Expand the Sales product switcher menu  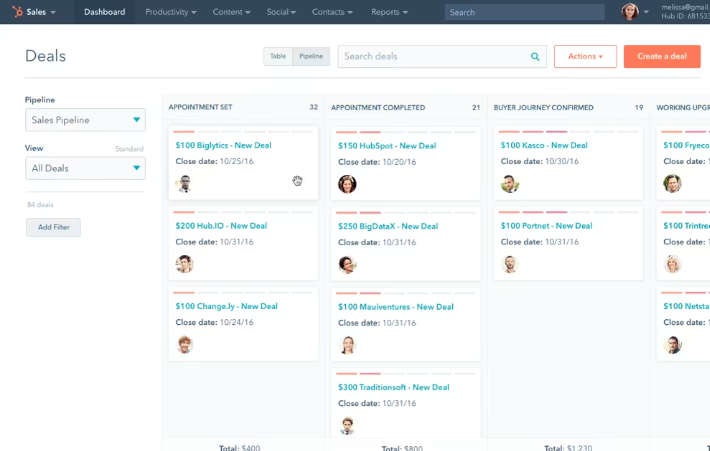tap(41, 12)
